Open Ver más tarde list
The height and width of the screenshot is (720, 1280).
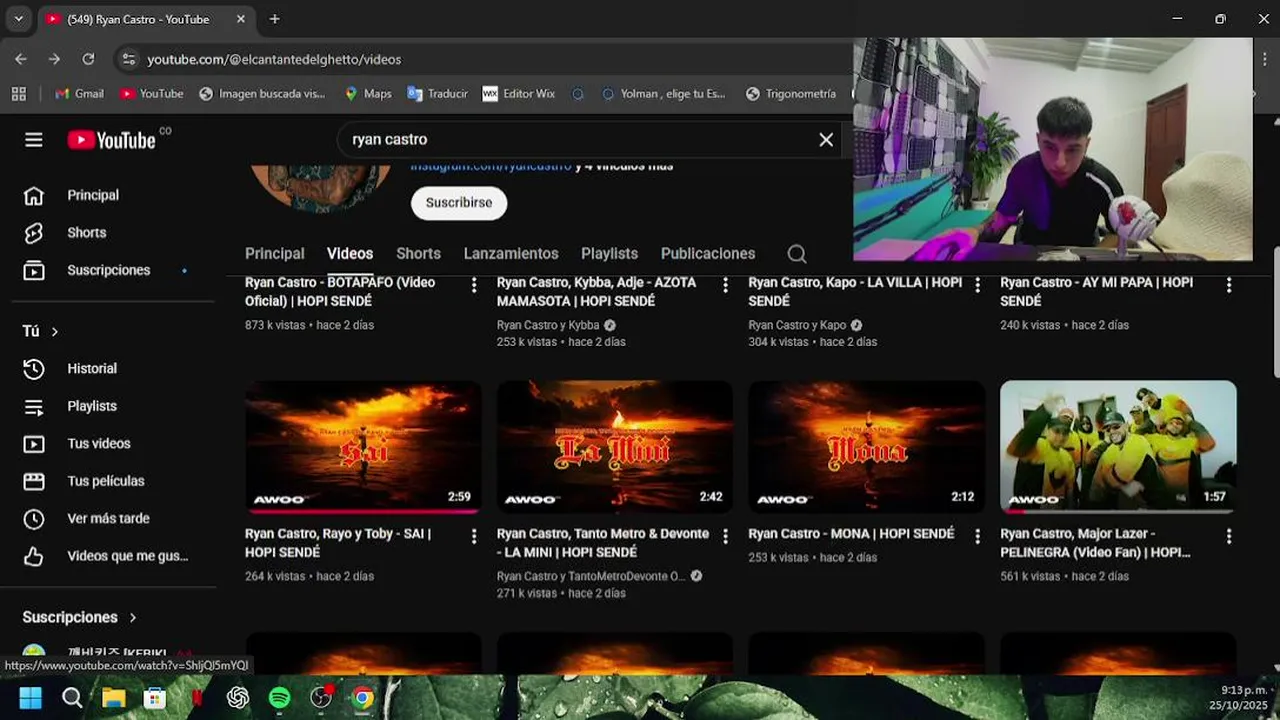110,518
